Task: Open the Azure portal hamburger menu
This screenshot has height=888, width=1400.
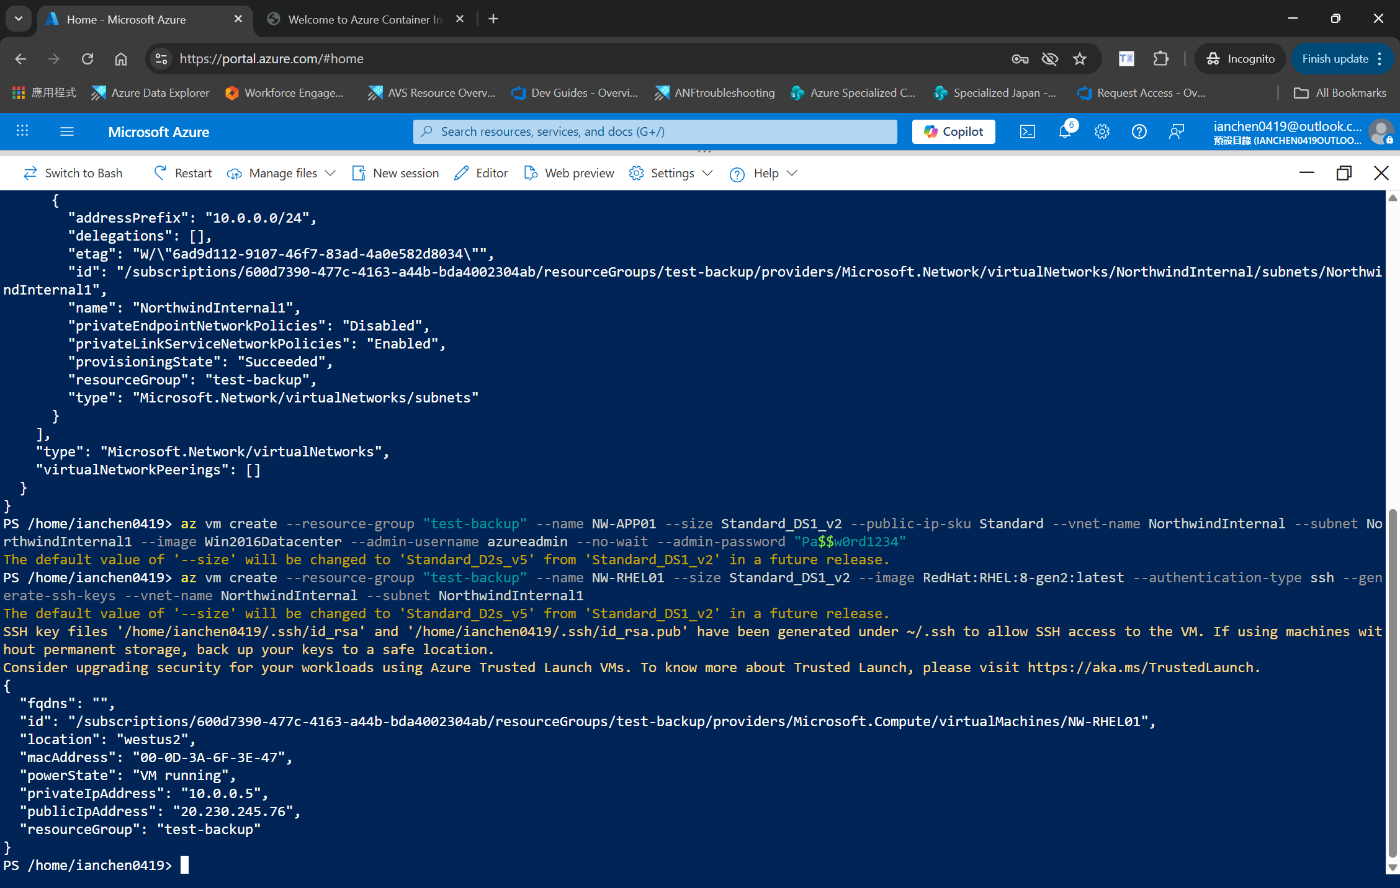Action: (67, 131)
